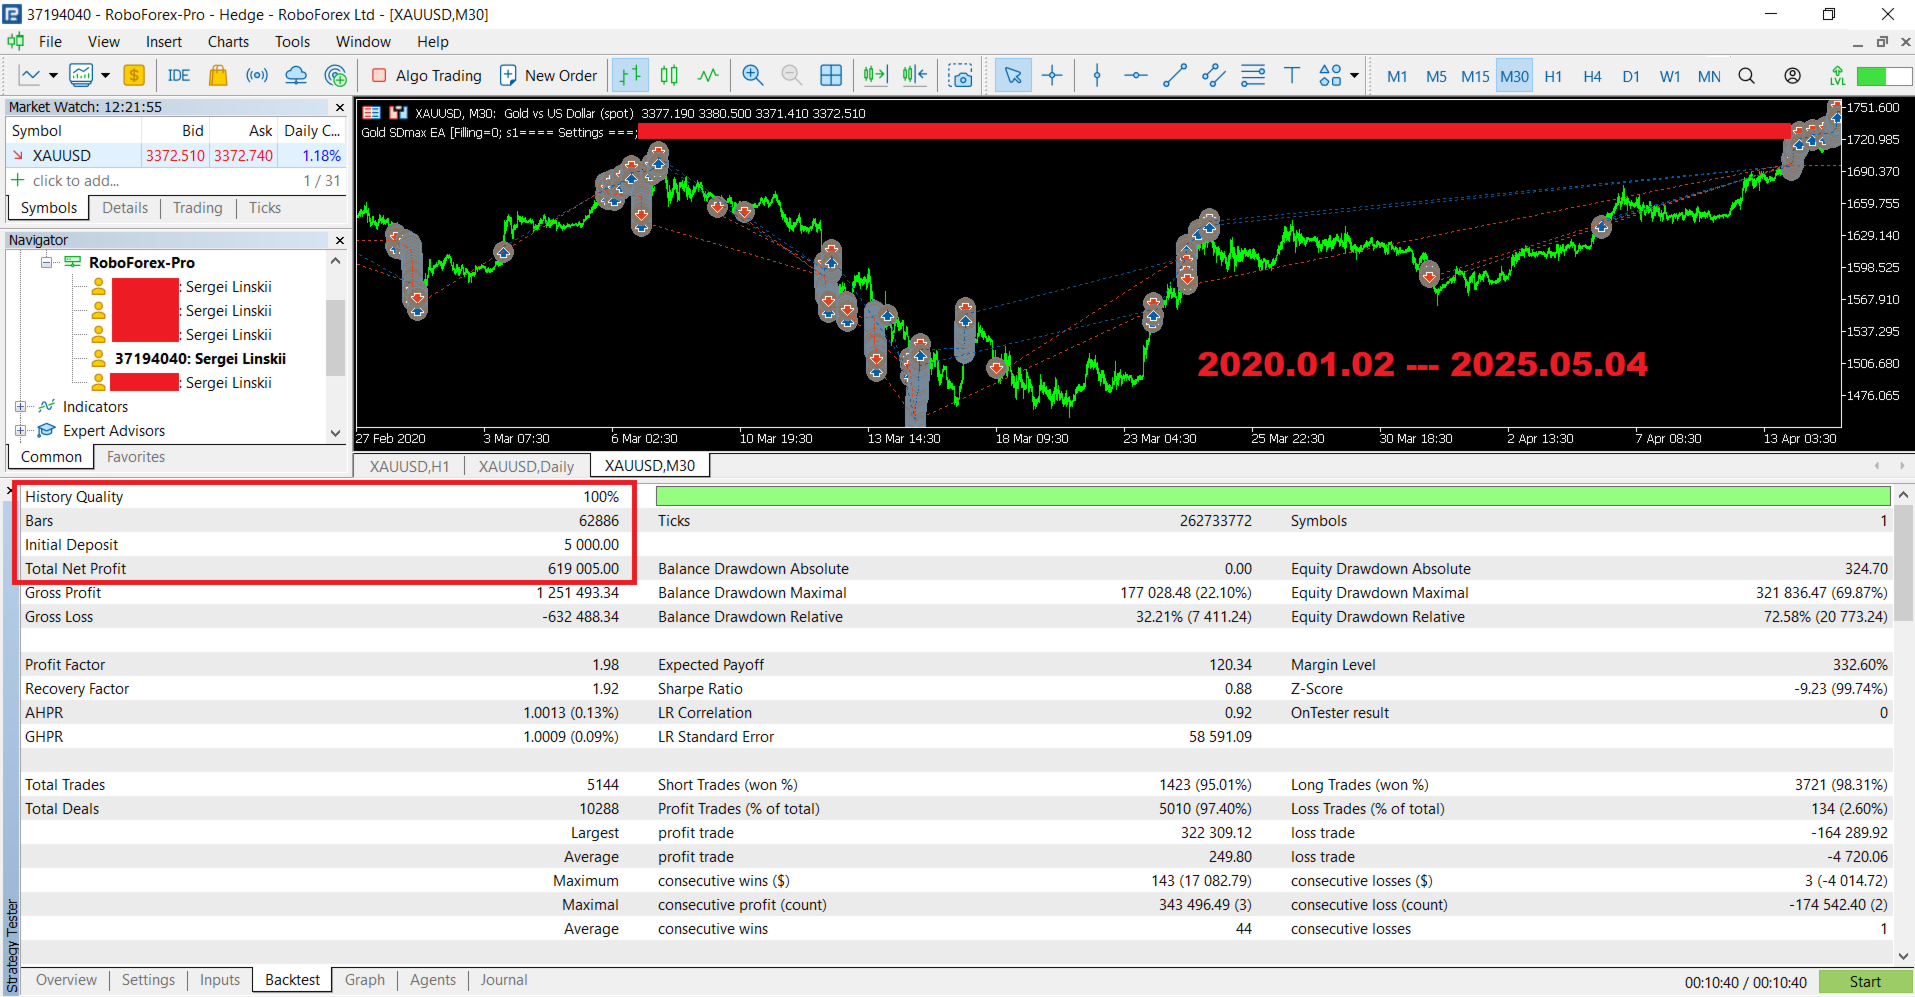Switch timeframe to M5
The width and height of the screenshot is (1915, 997).
[x=1436, y=76]
